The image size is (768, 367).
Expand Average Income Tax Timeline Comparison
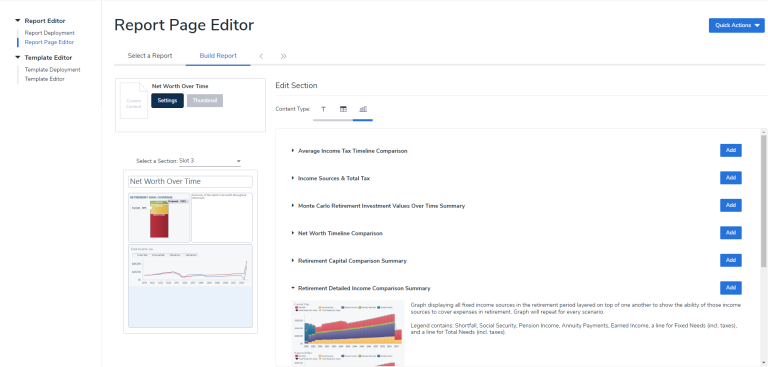293,151
